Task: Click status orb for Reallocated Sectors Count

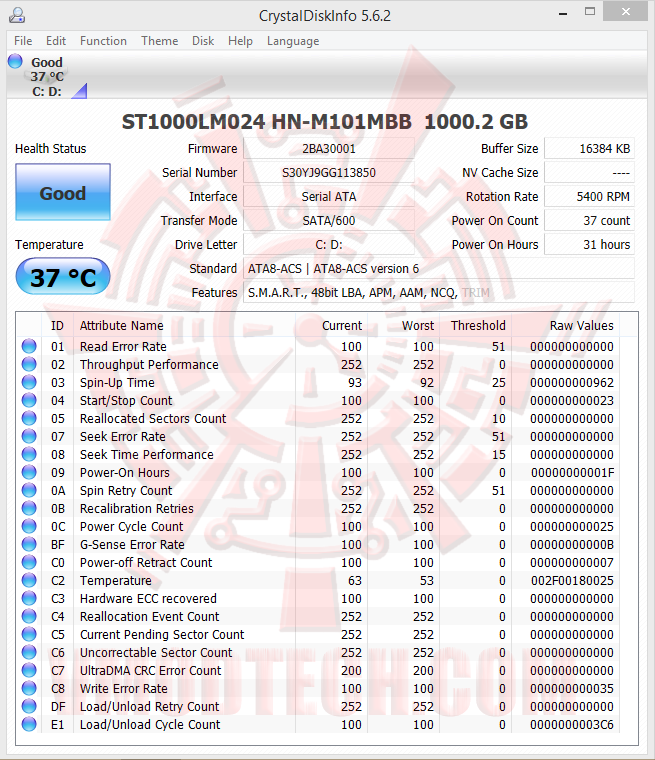Action: click(29, 418)
